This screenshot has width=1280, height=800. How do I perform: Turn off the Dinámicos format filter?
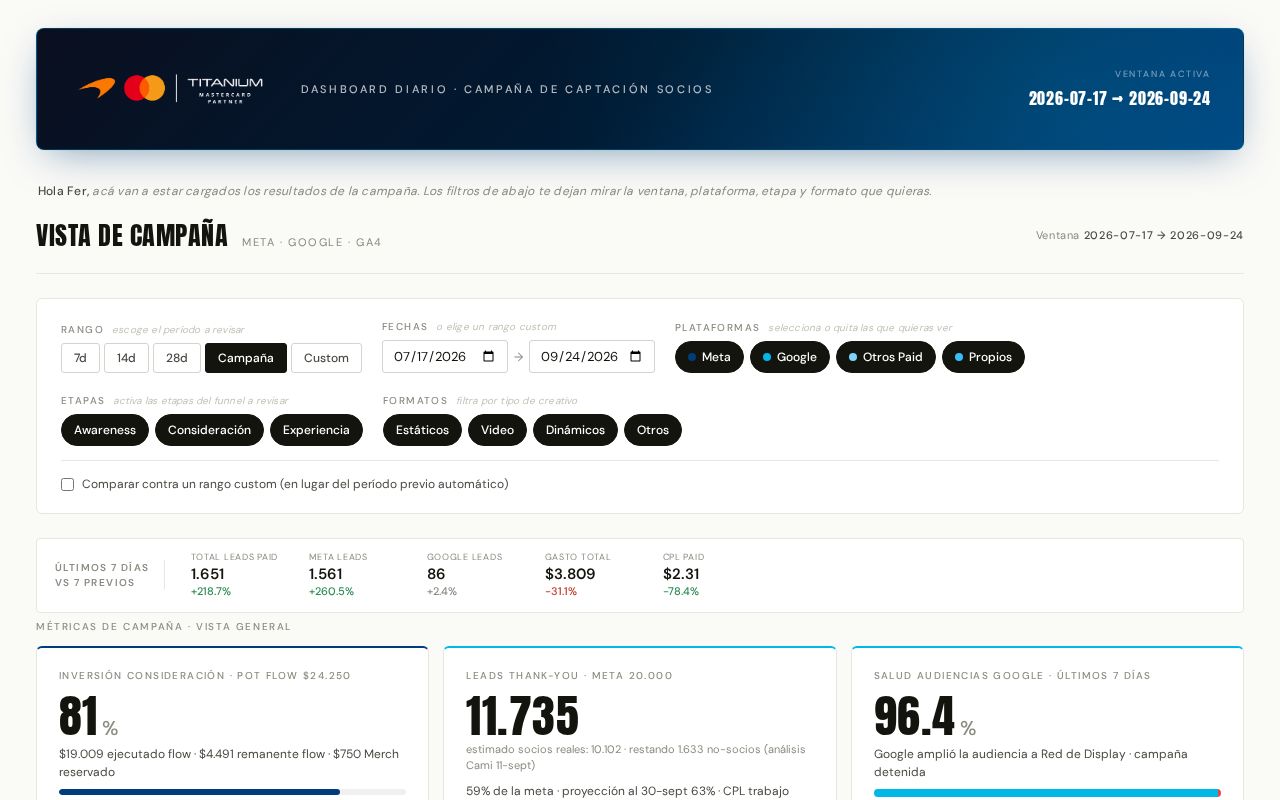tap(575, 430)
